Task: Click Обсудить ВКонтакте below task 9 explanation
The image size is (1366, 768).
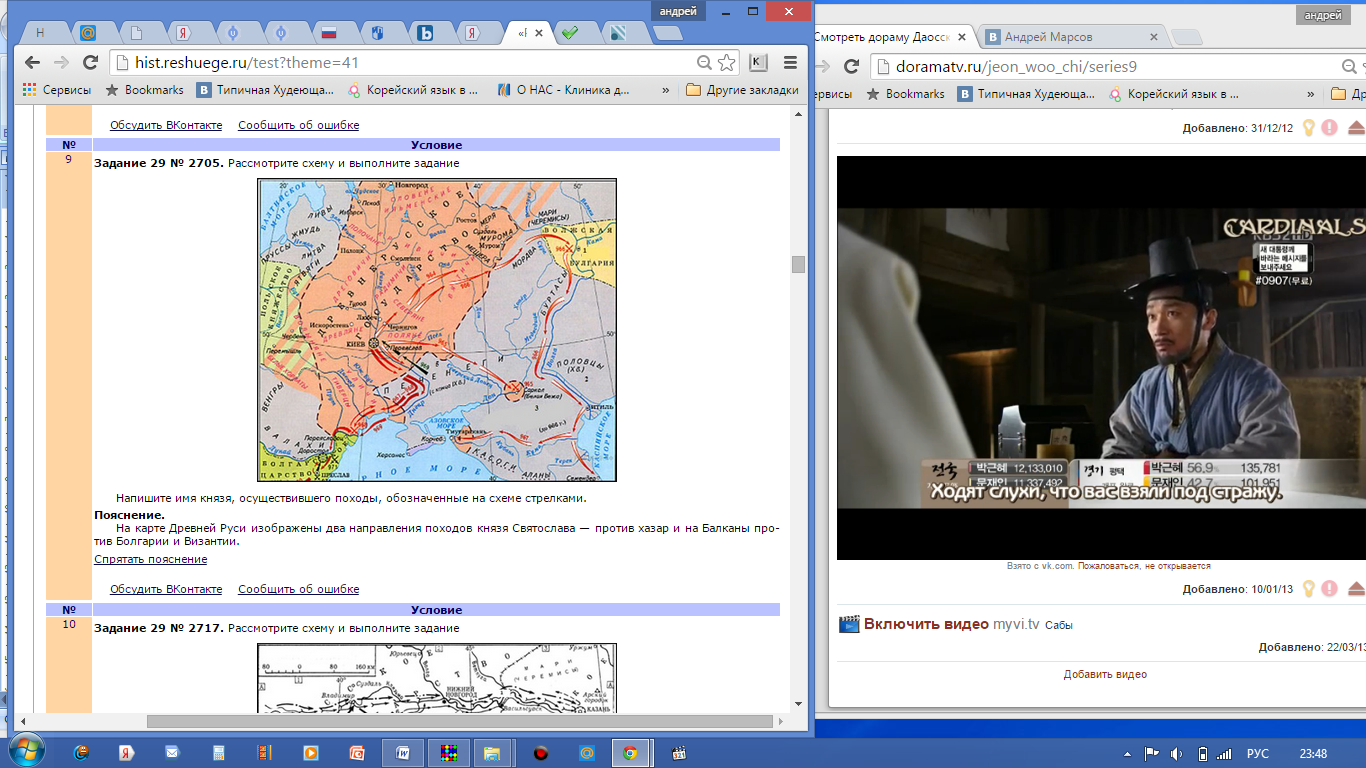Action: (x=166, y=589)
